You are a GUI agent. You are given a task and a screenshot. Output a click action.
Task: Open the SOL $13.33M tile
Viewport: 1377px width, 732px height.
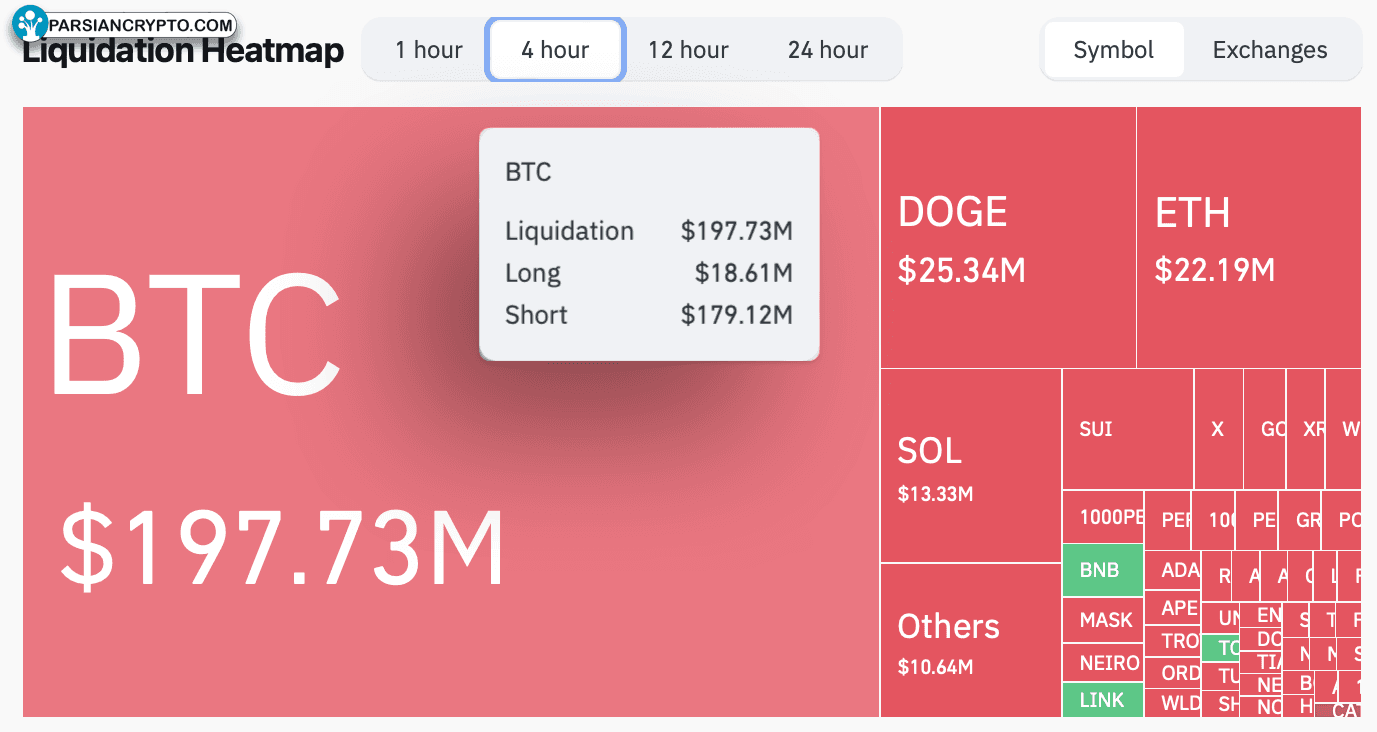[x=971, y=466]
